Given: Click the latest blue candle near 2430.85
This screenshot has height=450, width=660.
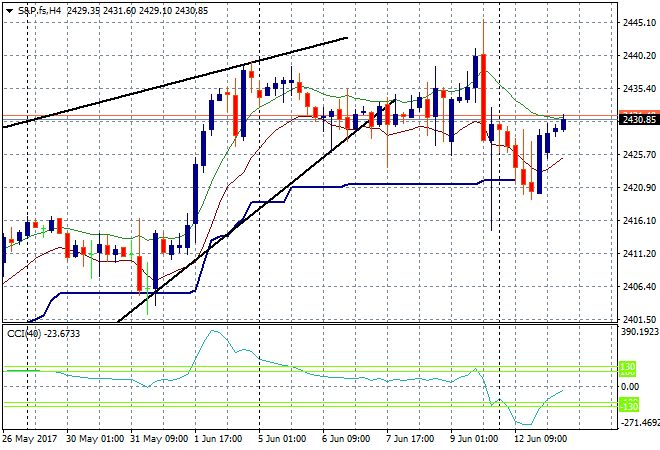Looking at the screenshot, I should [564, 124].
